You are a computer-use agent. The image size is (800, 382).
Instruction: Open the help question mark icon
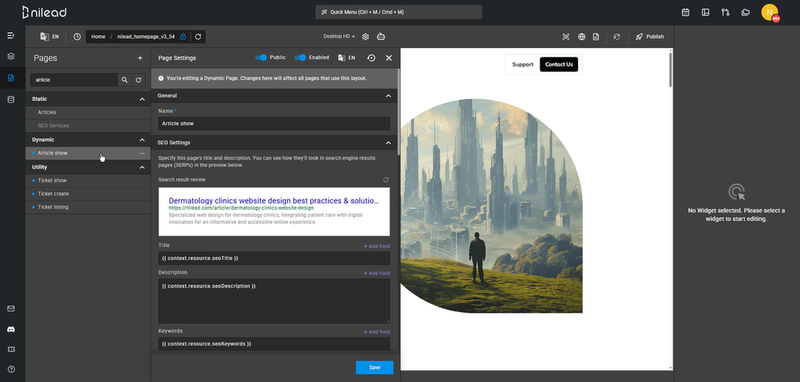pos(11,369)
